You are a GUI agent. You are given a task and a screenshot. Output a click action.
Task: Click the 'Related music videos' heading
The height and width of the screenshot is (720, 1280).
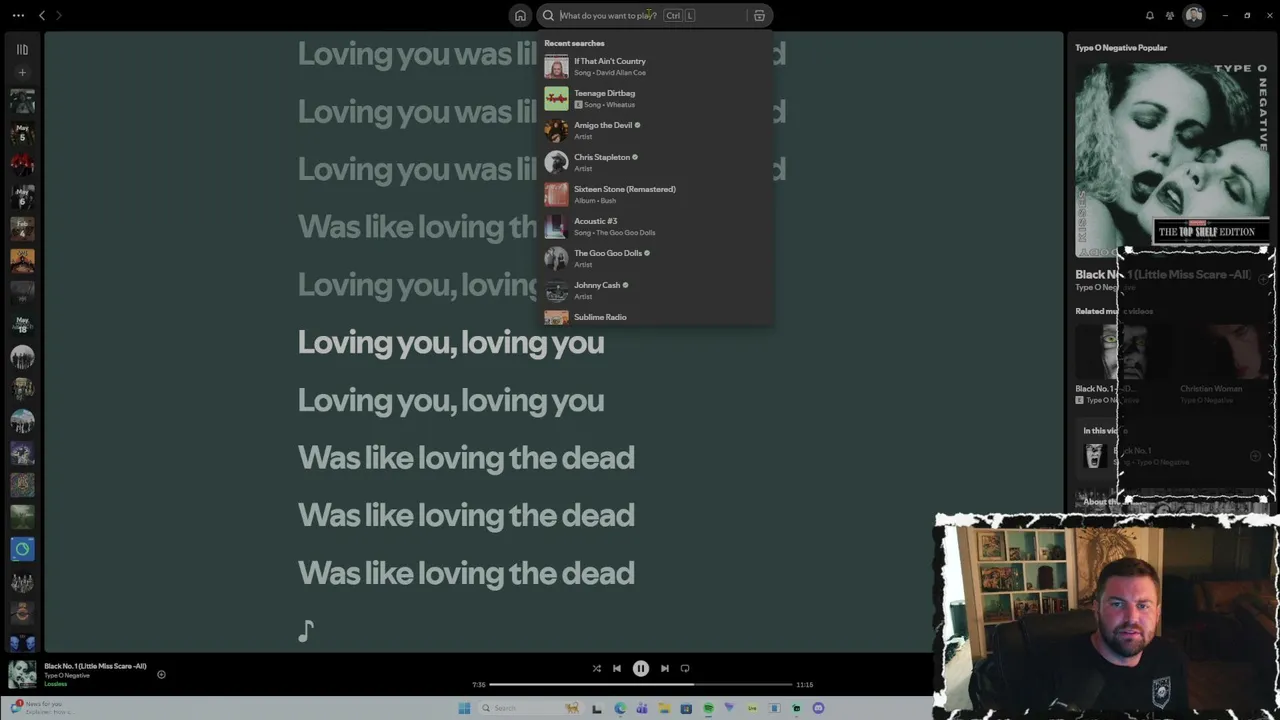(1114, 311)
